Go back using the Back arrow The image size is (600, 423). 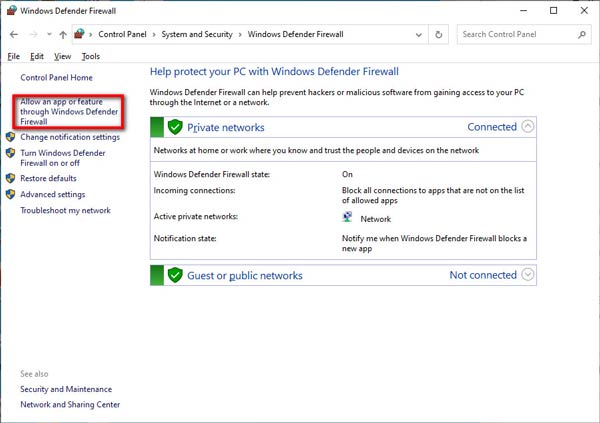point(14,34)
